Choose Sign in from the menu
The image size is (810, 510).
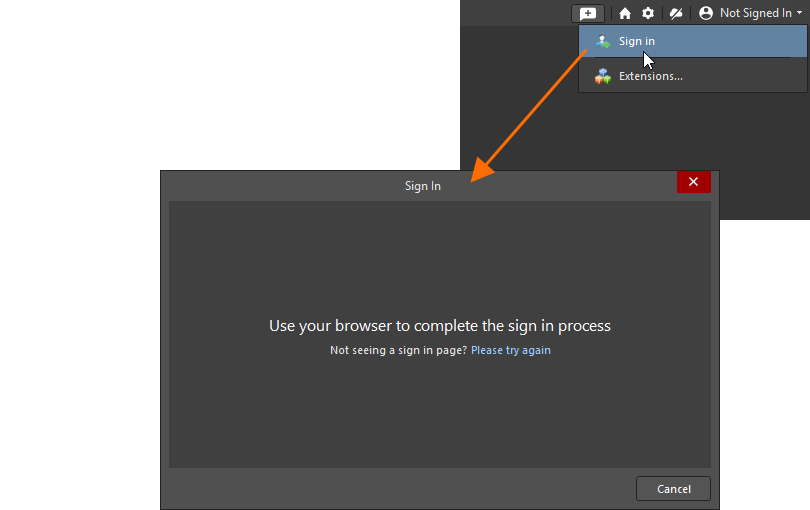tap(693, 41)
